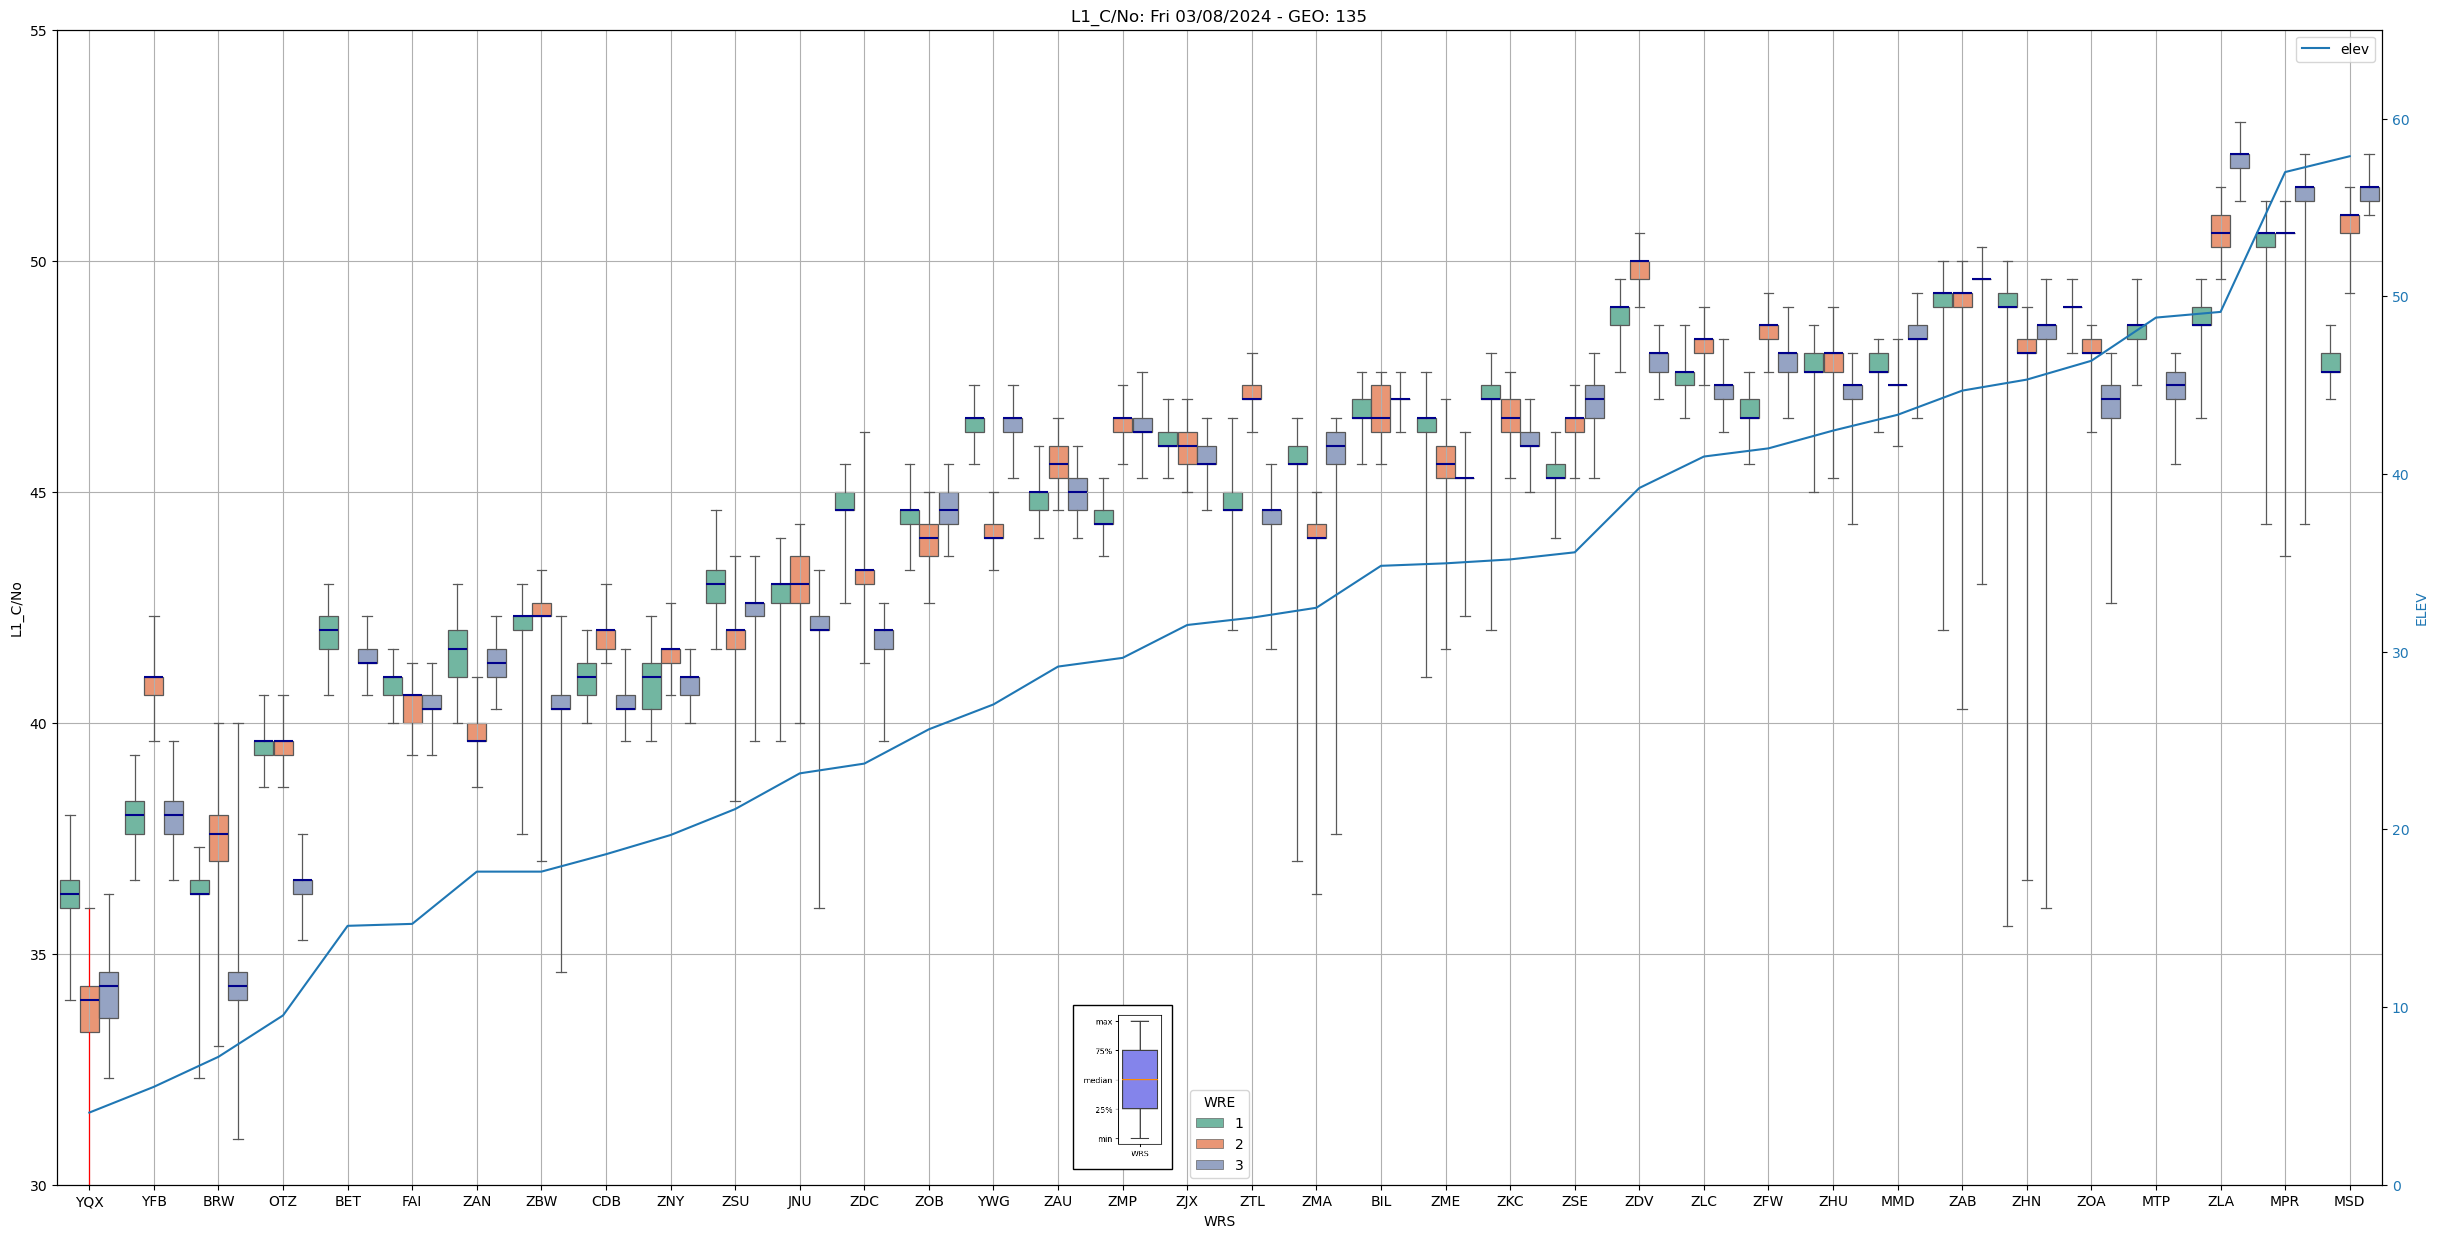Click the MSD station label
The image size is (2439, 1238).
pyautogui.click(x=2349, y=1202)
